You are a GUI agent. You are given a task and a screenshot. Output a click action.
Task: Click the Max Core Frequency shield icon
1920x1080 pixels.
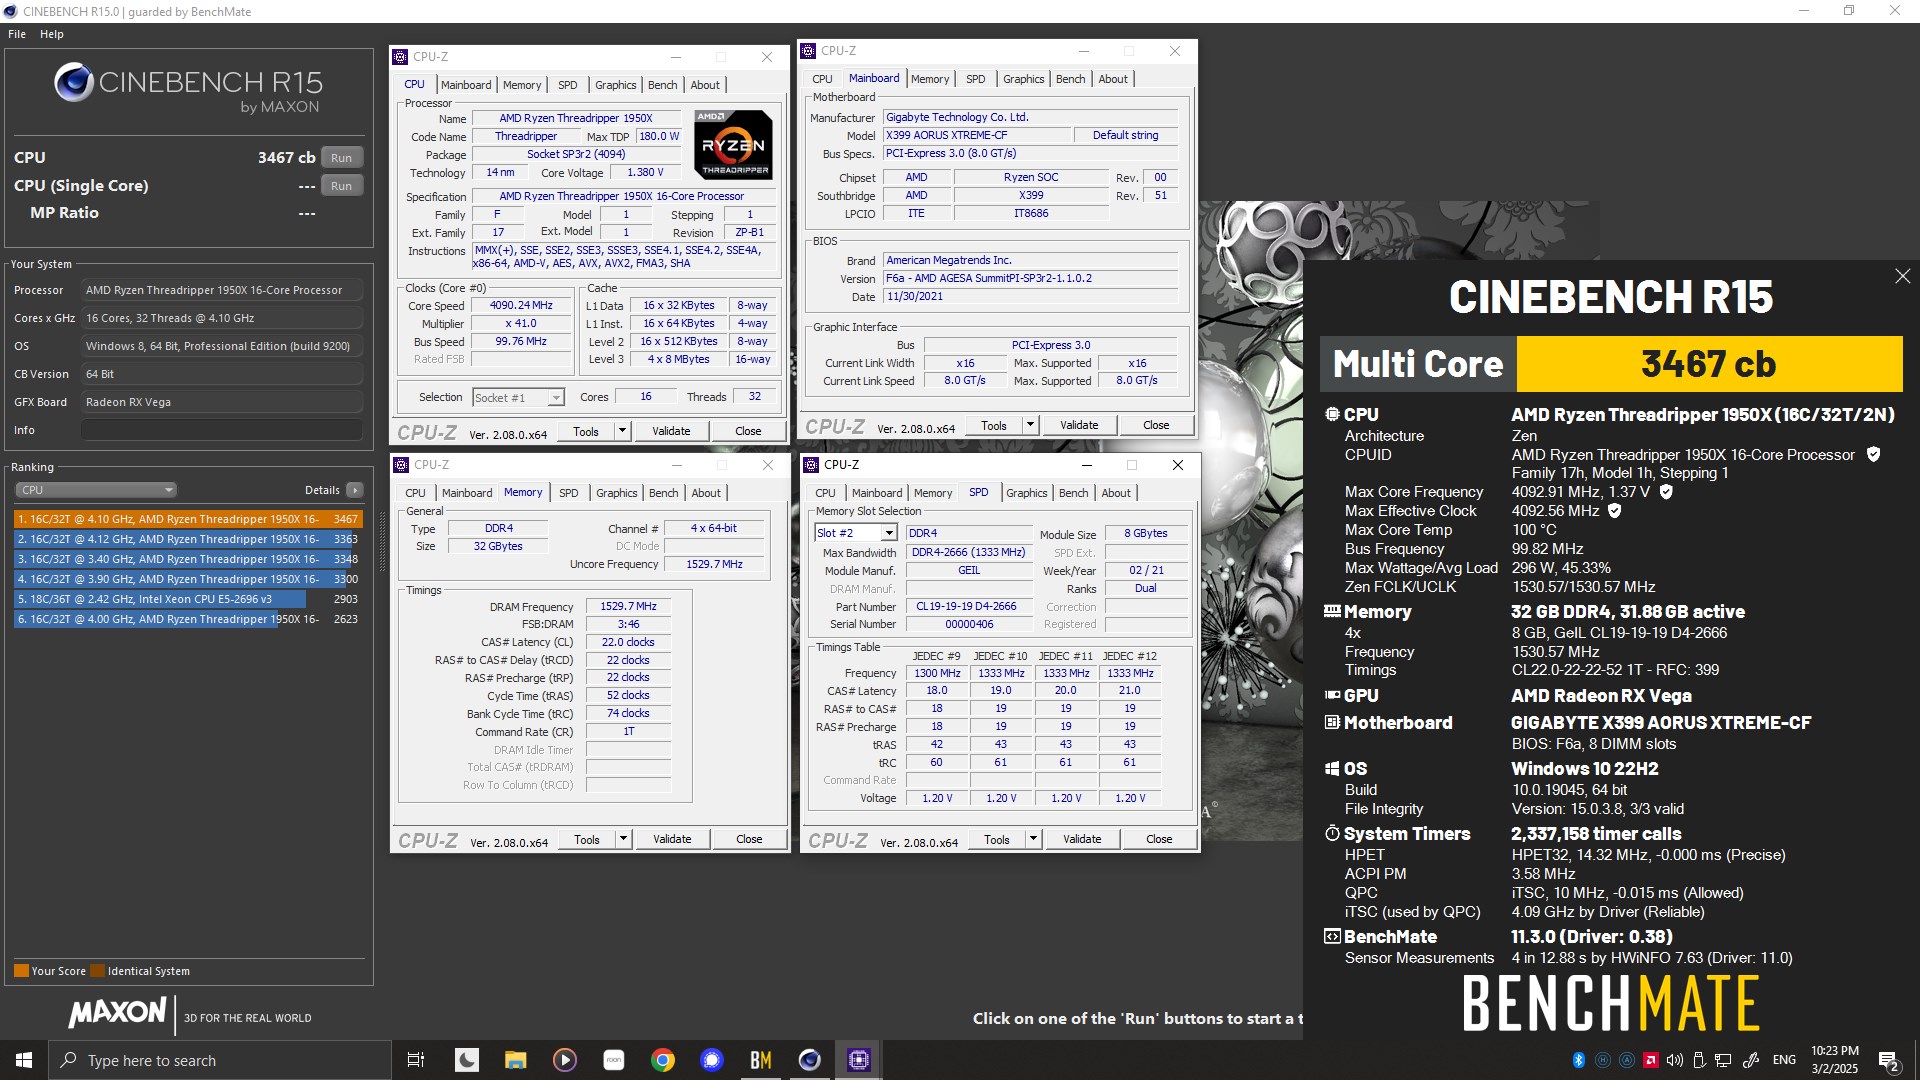click(x=1666, y=492)
